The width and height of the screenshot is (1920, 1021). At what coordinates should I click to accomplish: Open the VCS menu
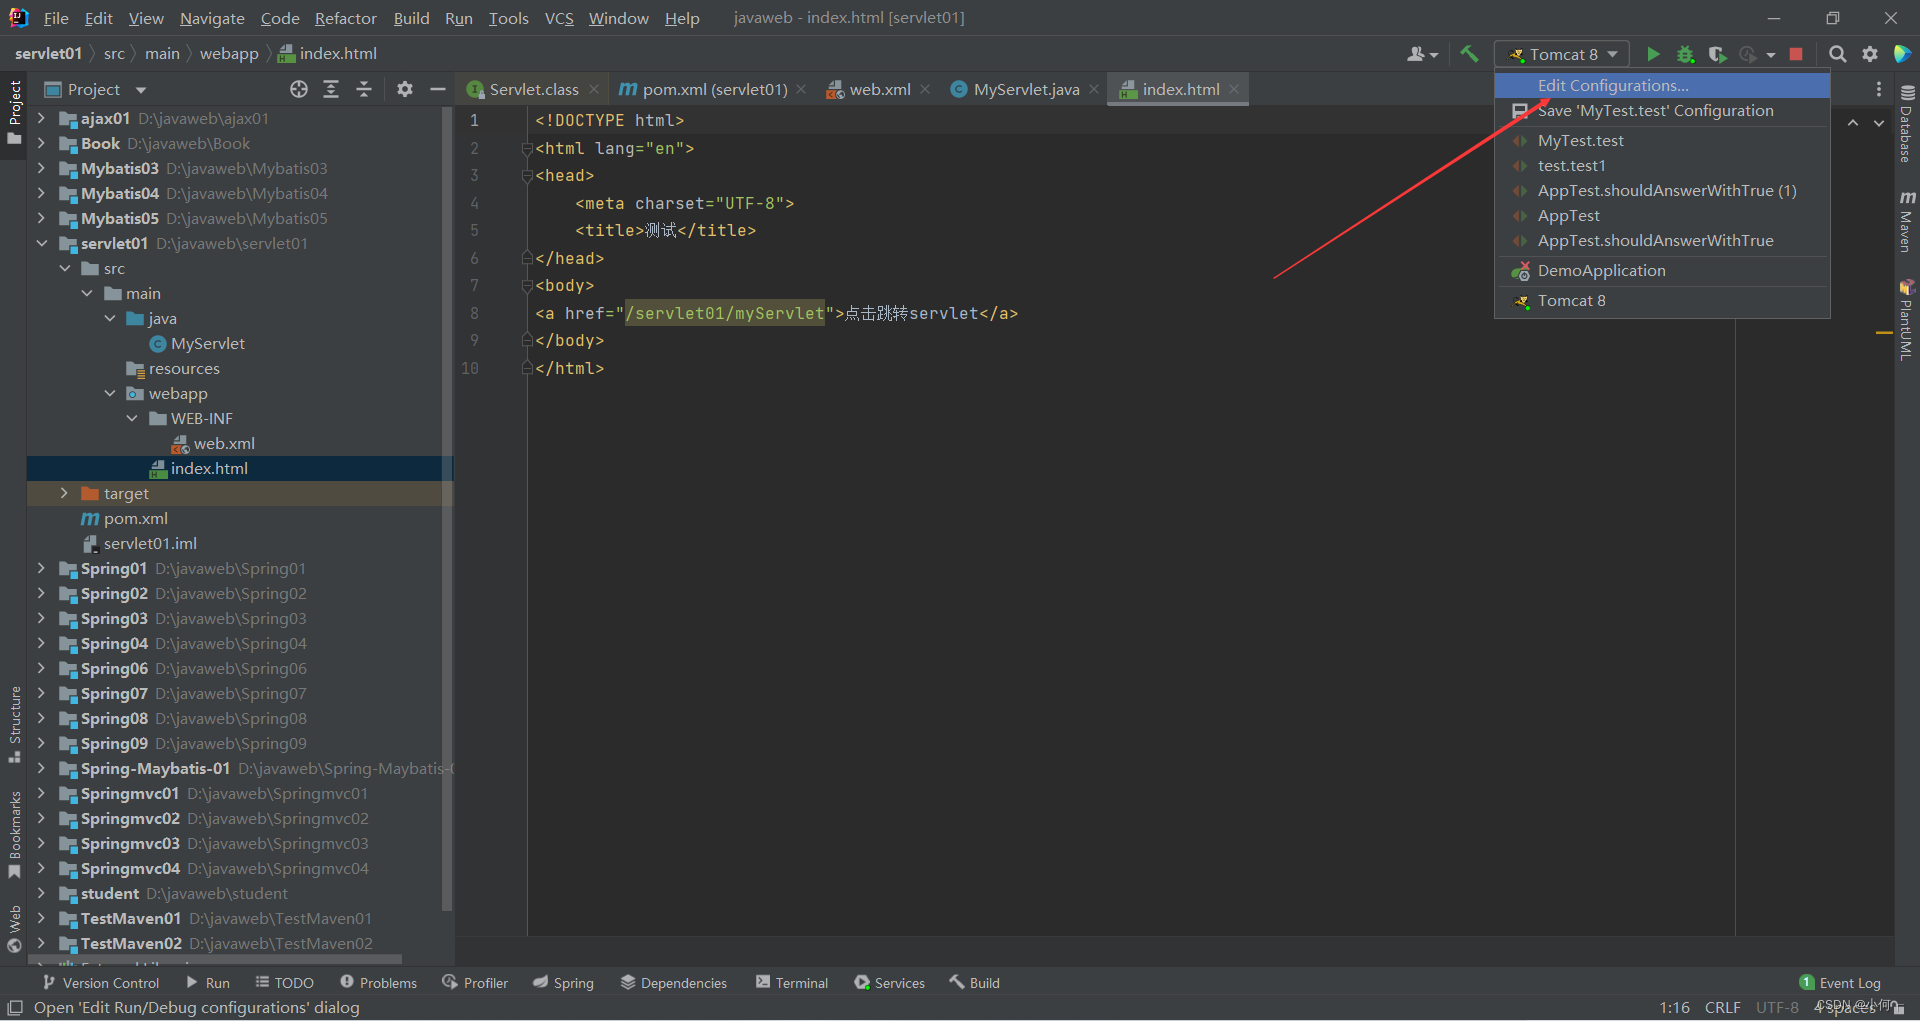click(558, 18)
